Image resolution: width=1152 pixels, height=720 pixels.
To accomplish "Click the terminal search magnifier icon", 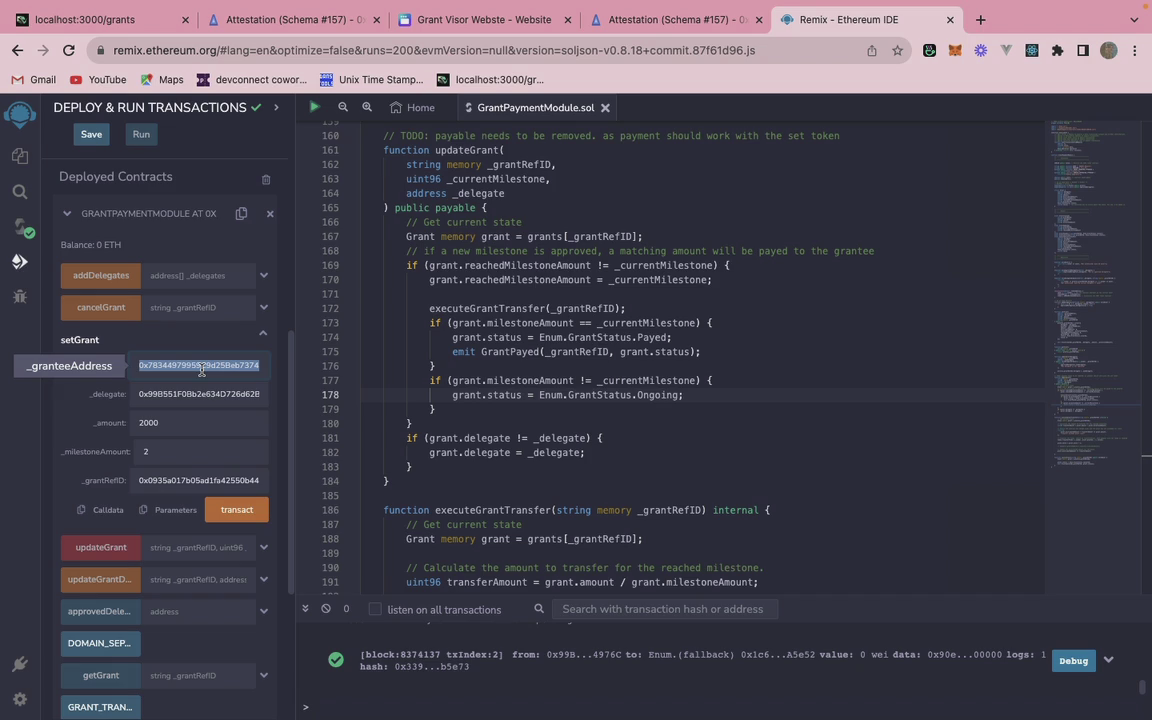I will pyautogui.click(x=539, y=609).
